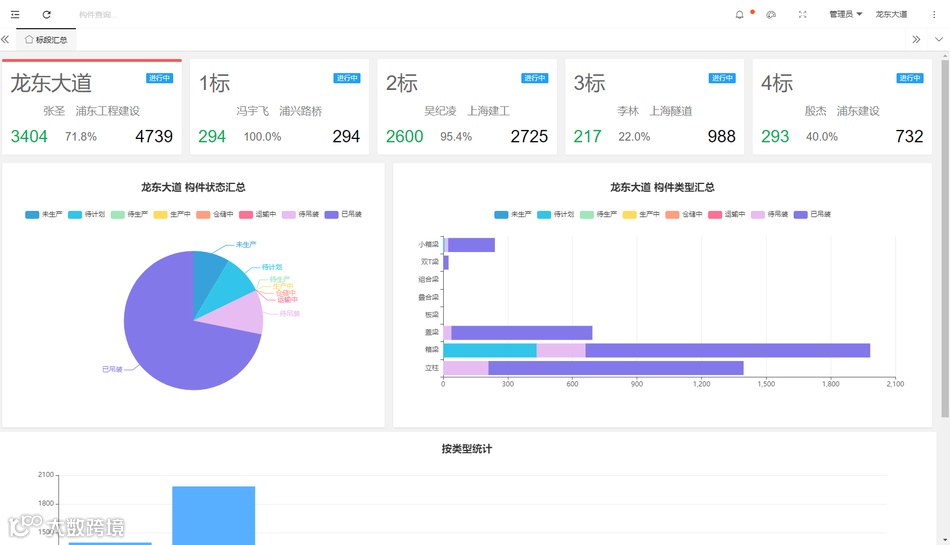The image size is (950, 545).
Task: Toggle 生产中 in status pie legend
Action: (x=172, y=214)
